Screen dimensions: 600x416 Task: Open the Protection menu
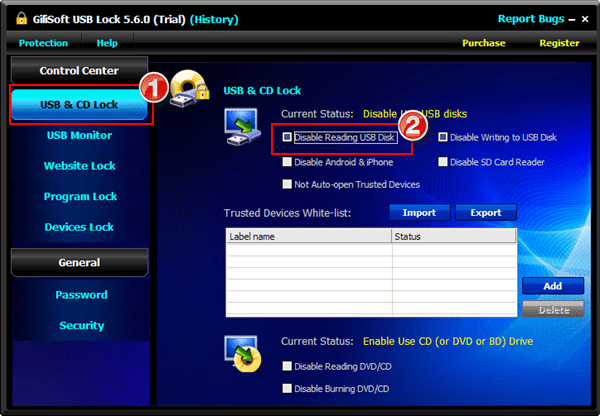tap(43, 43)
